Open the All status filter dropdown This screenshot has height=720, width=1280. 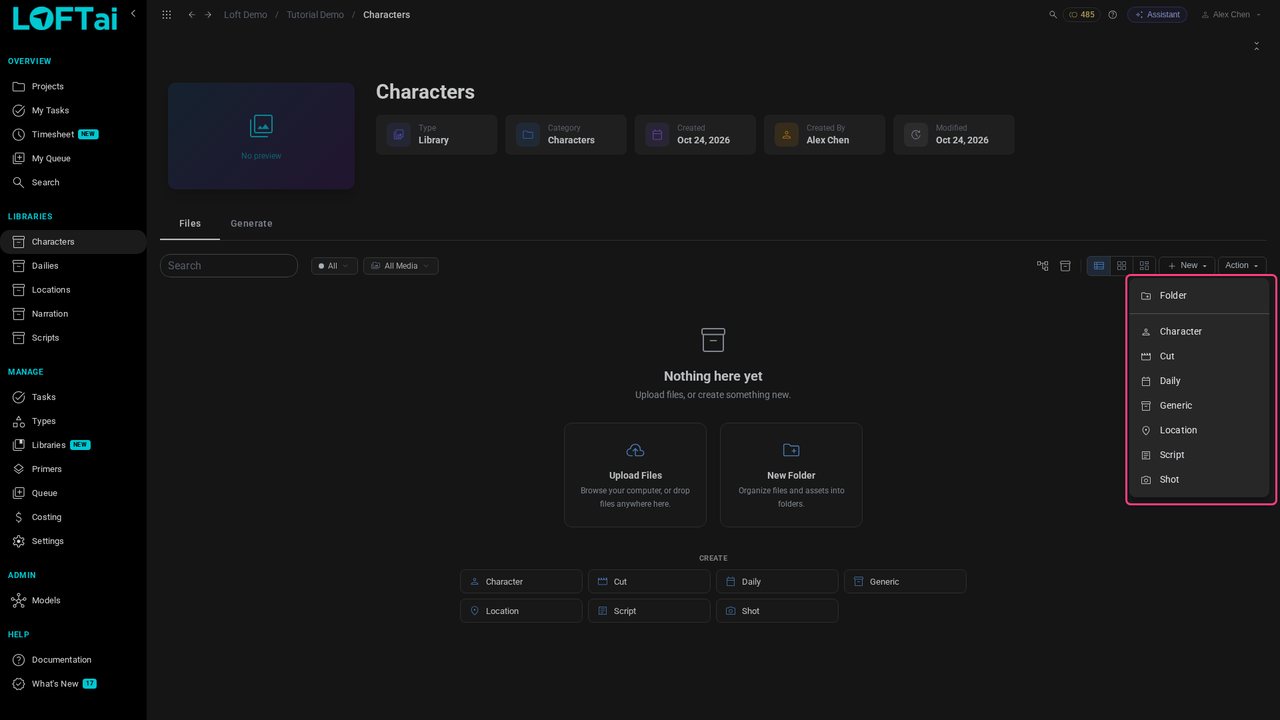click(x=334, y=266)
